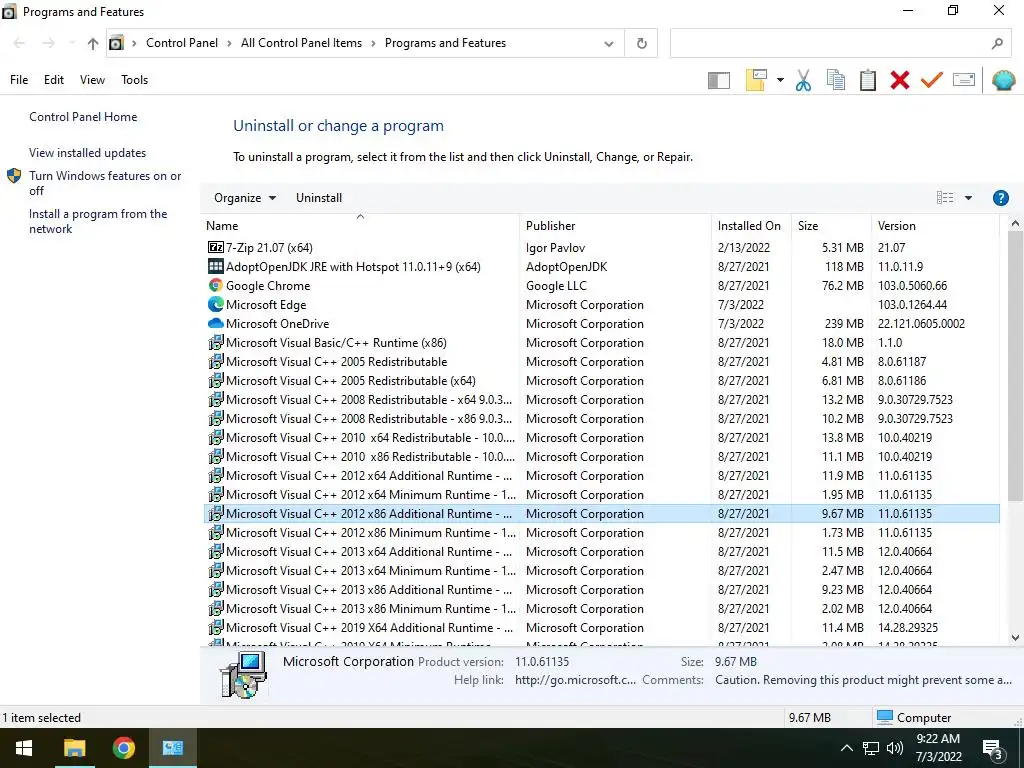
Task: Click version 103.0.5060.66 cell
Action: [x=912, y=286]
